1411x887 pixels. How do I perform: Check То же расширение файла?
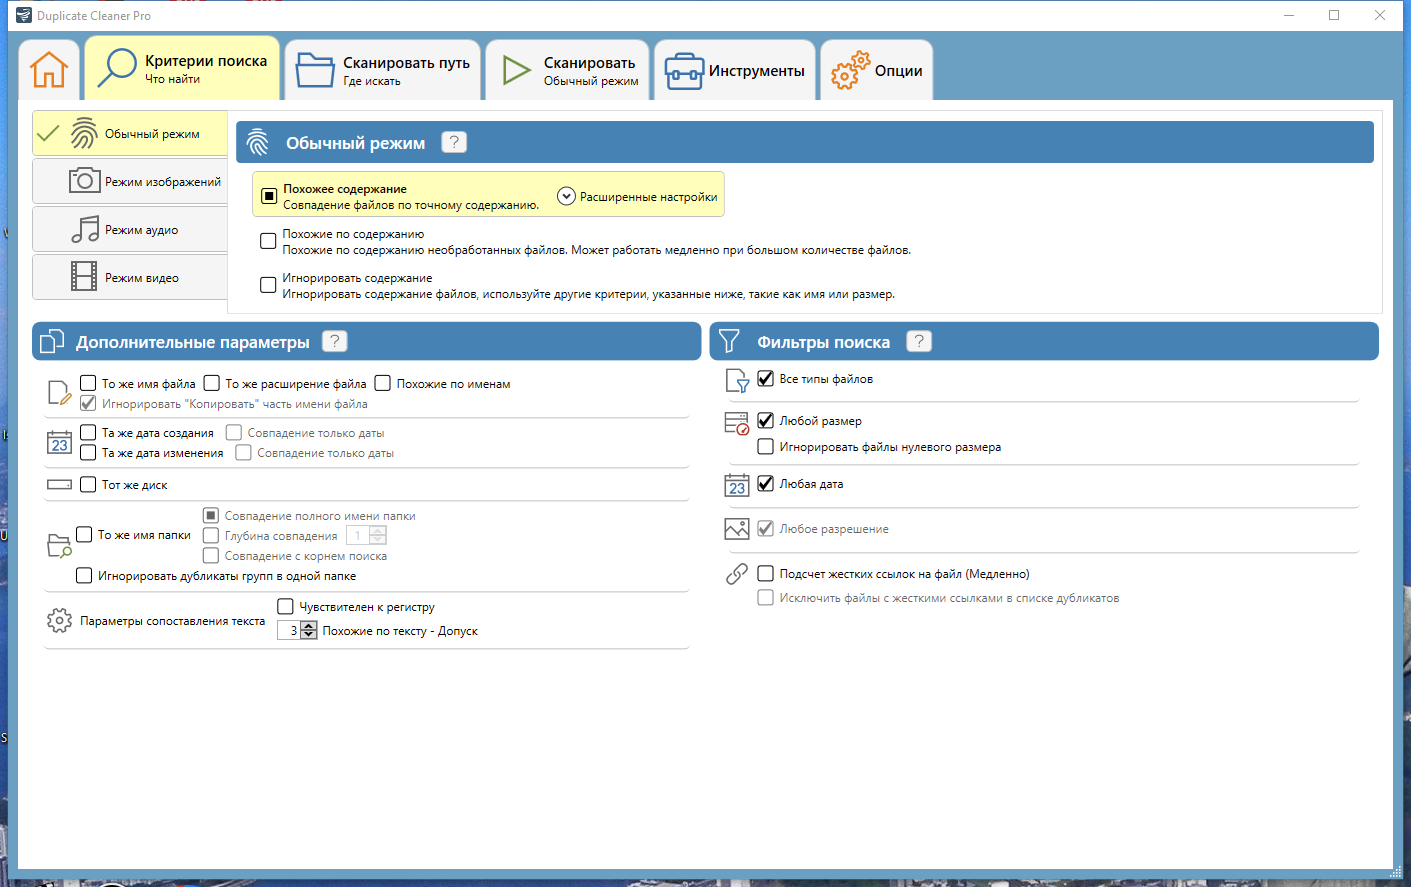(212, 383)
